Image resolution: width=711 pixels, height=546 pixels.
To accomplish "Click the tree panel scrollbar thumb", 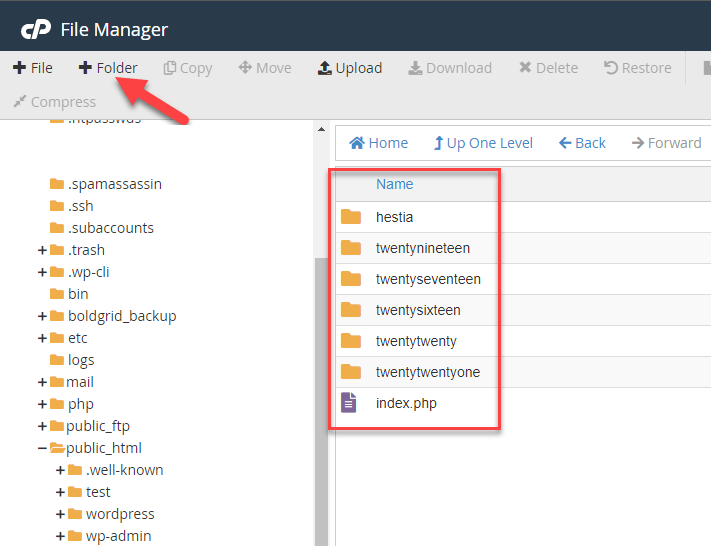I will tap(321, 402).
